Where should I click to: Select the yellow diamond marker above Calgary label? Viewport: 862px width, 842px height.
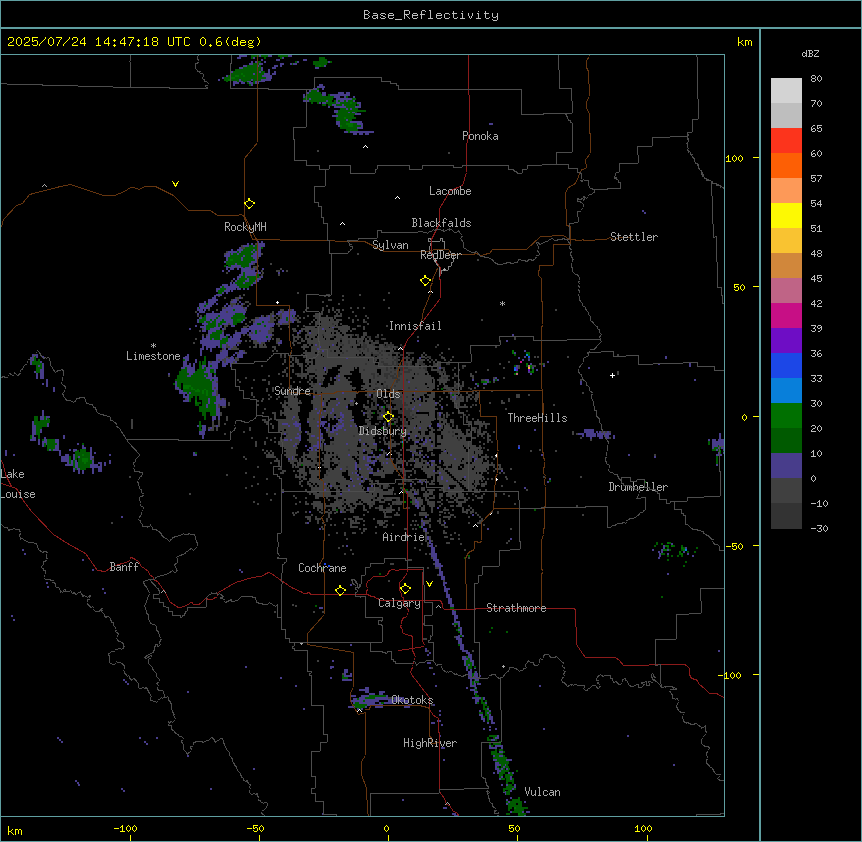click(405, 589)
